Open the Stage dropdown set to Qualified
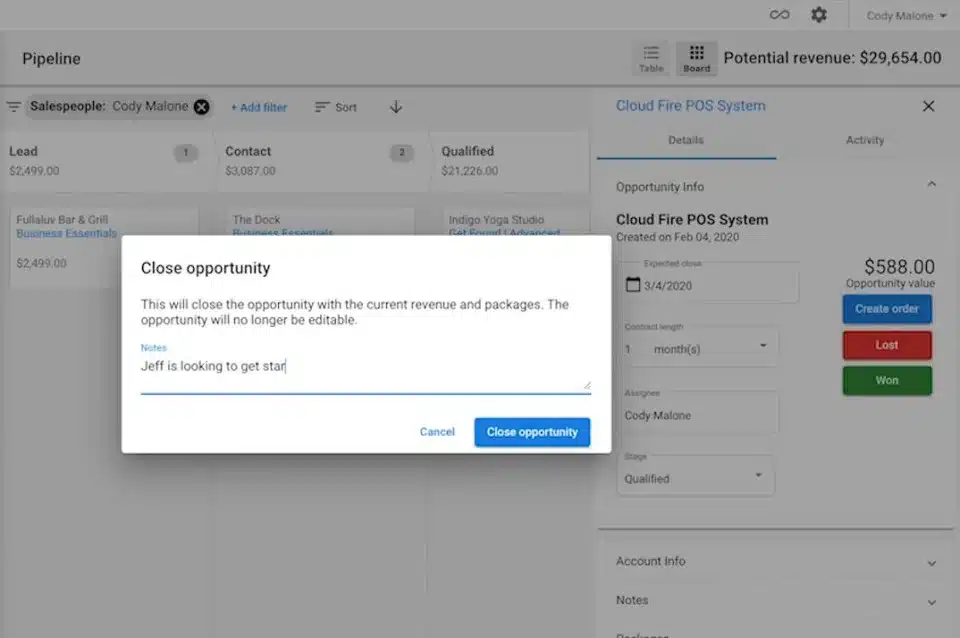 pos(758,475)
